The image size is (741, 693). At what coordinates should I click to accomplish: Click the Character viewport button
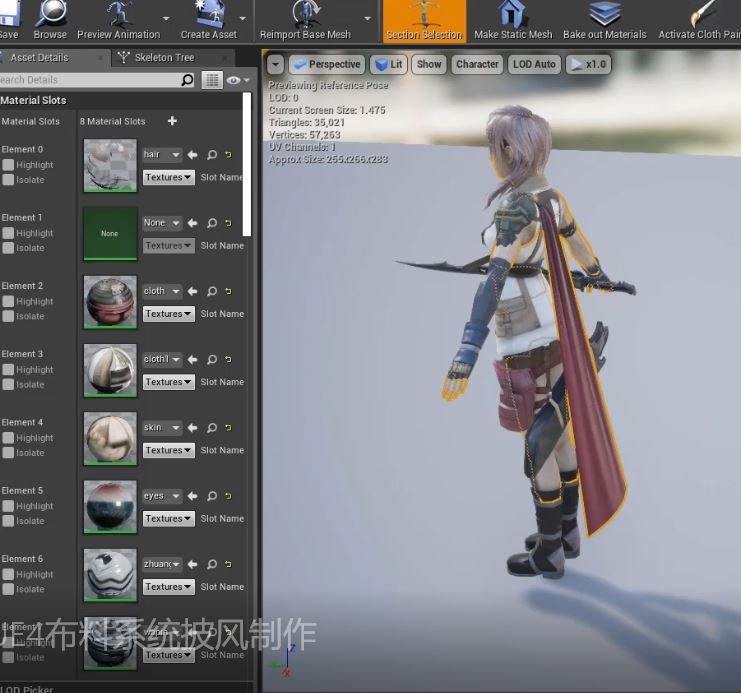[x=477, y=64]
